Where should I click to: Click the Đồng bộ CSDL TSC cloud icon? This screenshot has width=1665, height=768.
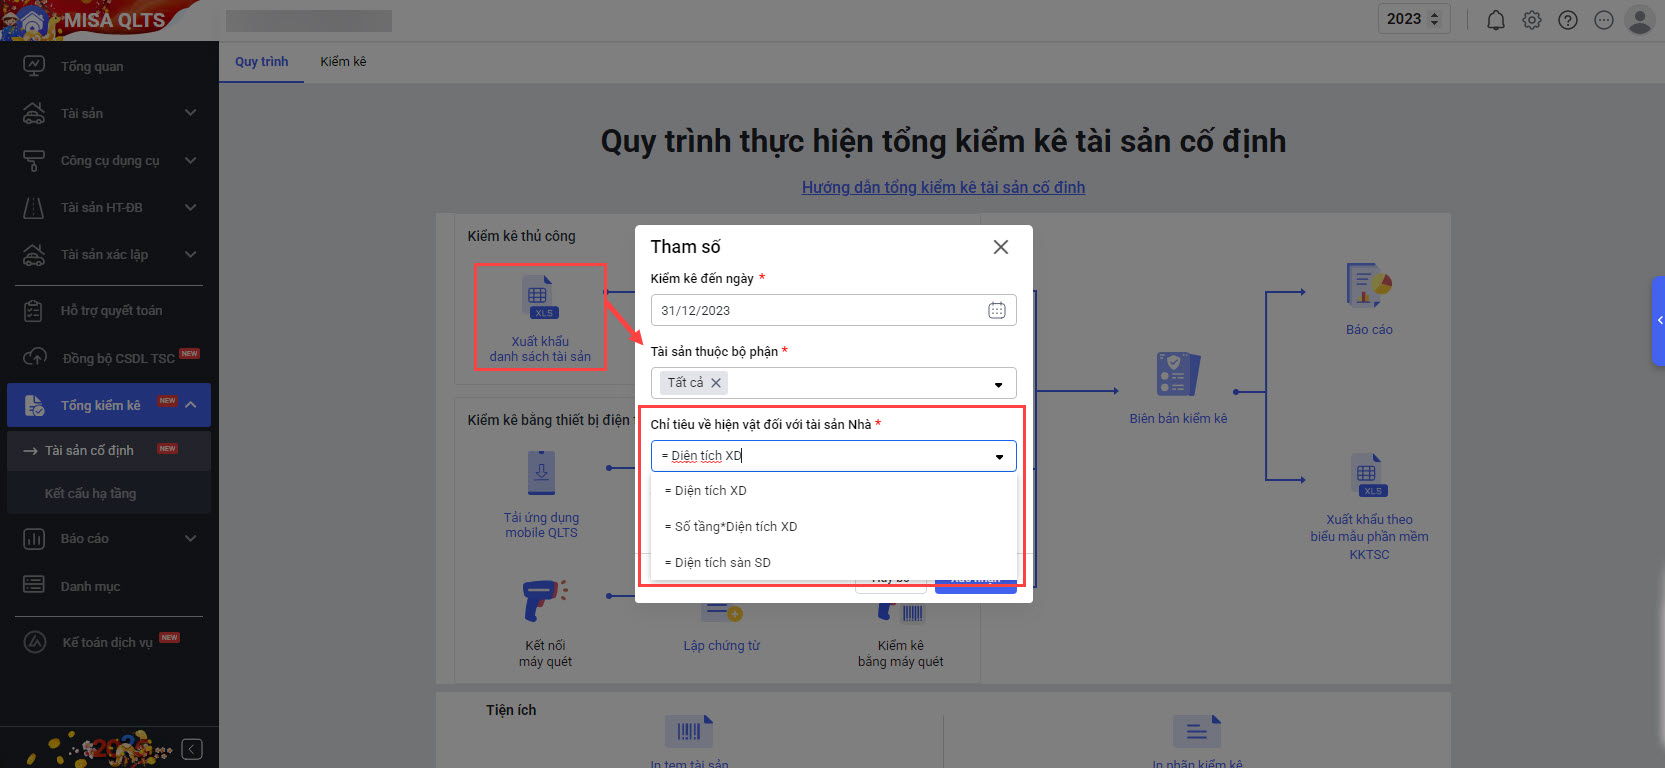click(34, 357)
